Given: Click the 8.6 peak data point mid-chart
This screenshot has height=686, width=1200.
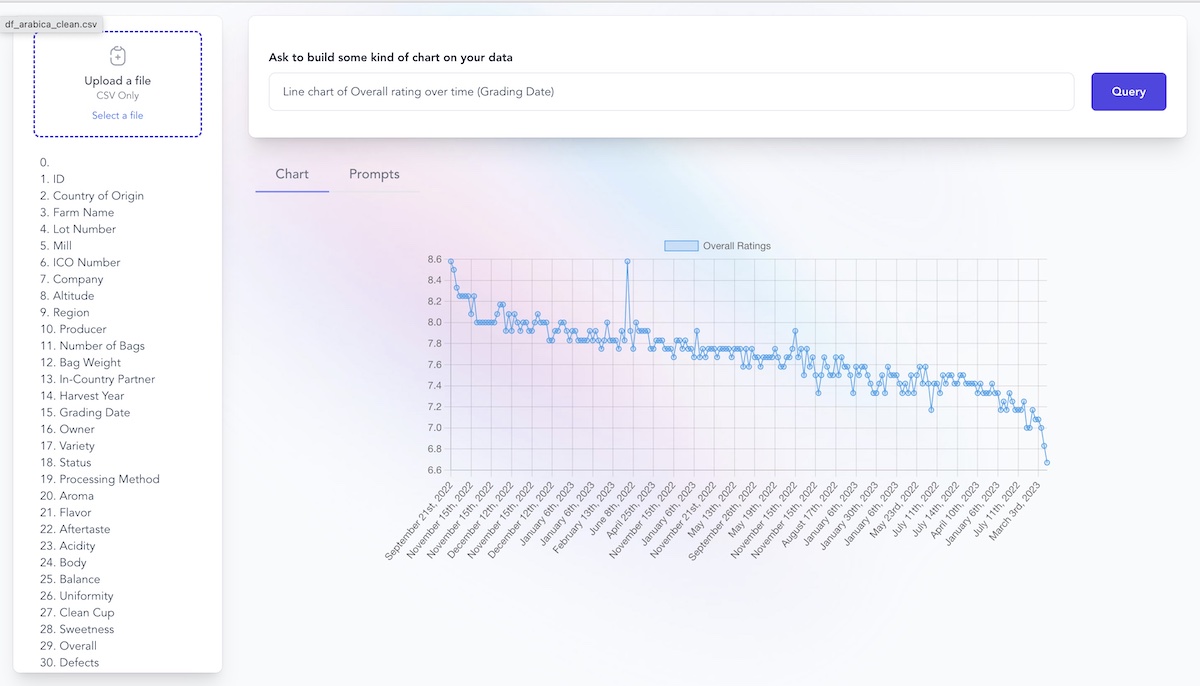Looking at the screenshot, I should (x=627, y=261).
